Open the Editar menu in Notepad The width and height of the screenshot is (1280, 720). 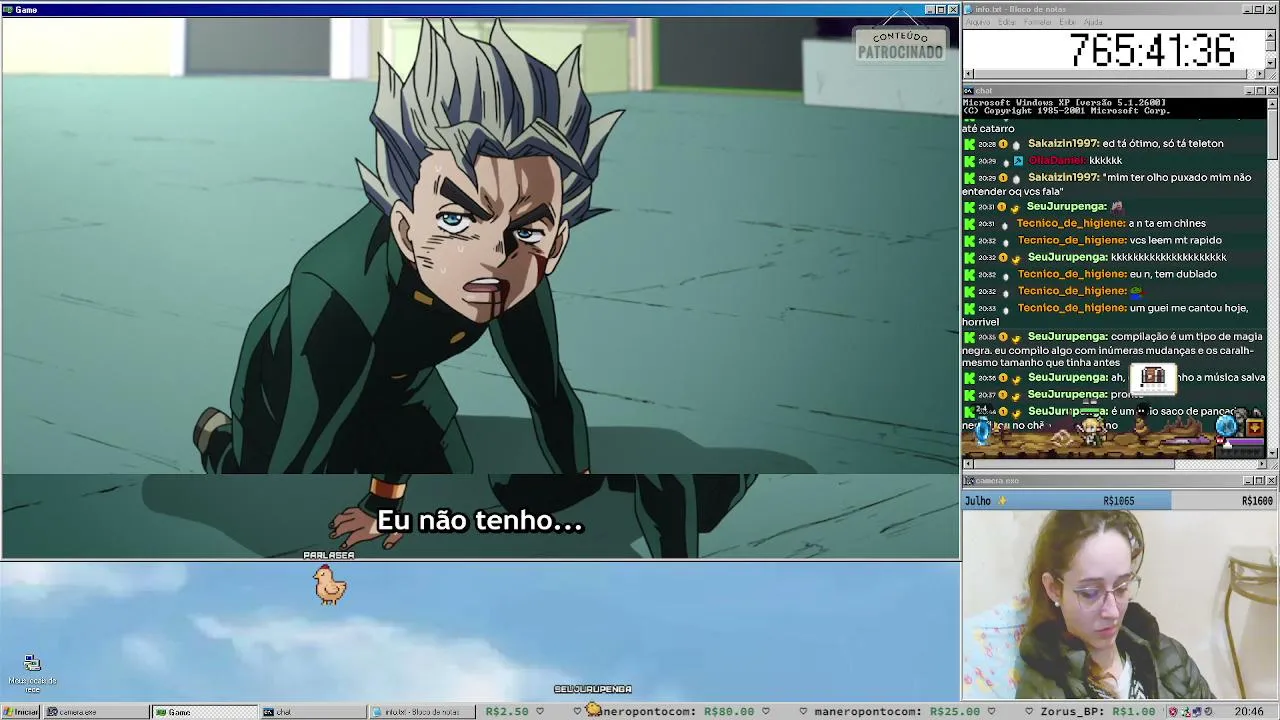pyautogui.click(x=1006, y=22)
